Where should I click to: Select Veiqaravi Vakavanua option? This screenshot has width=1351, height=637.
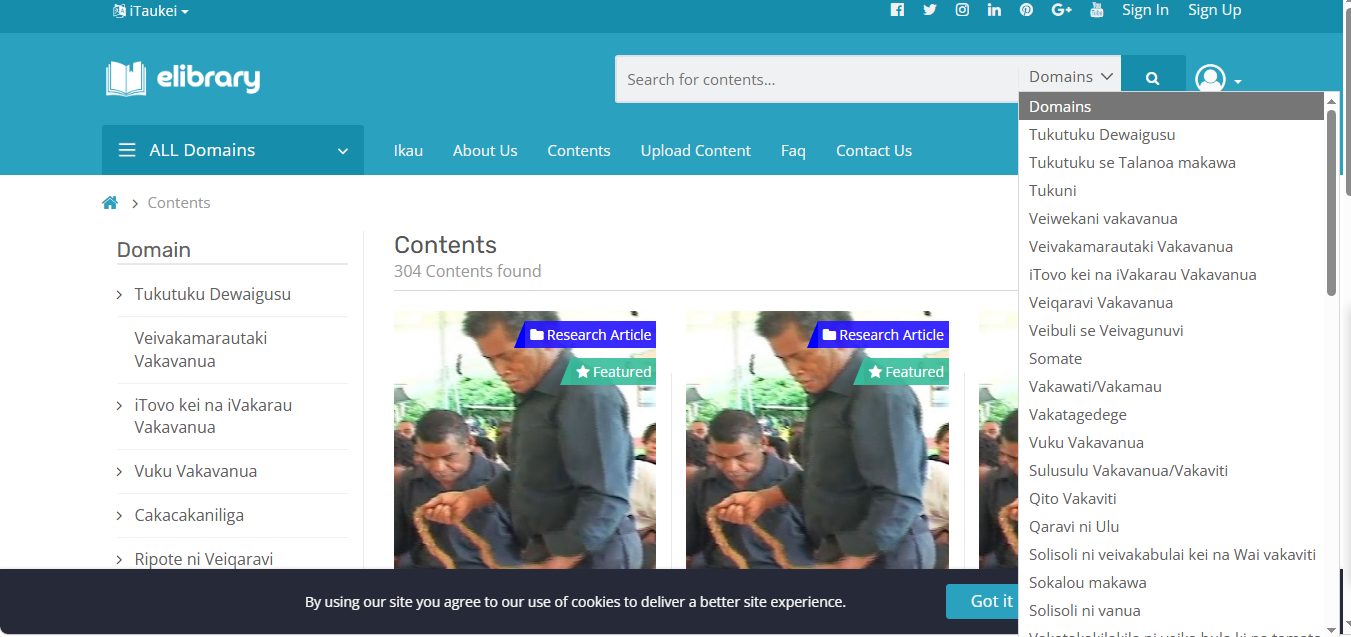pyautogui.click(x=1171, y=302)
